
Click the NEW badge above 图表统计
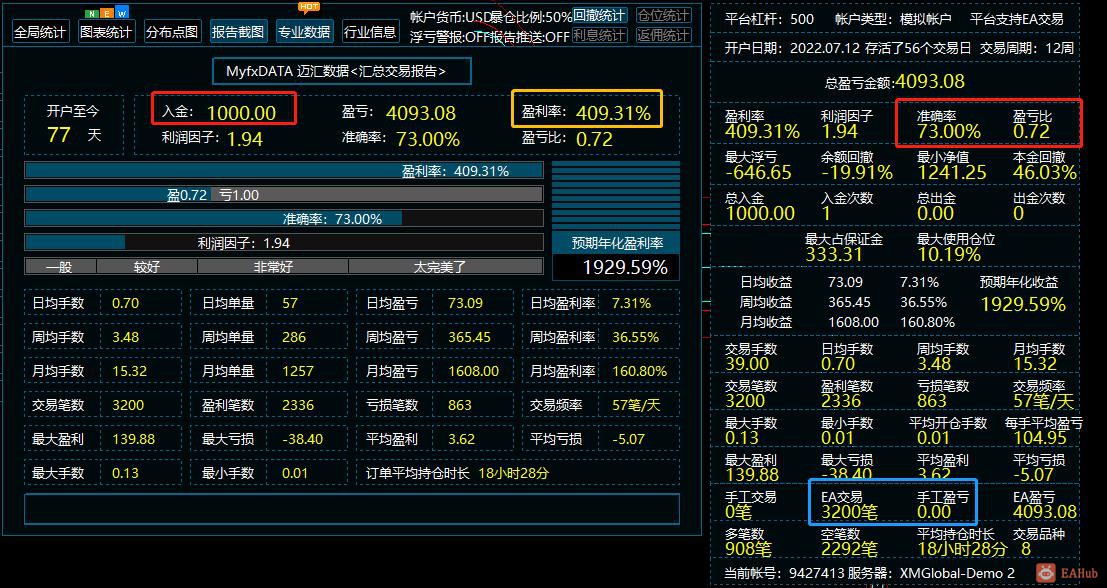coord(107,13)
